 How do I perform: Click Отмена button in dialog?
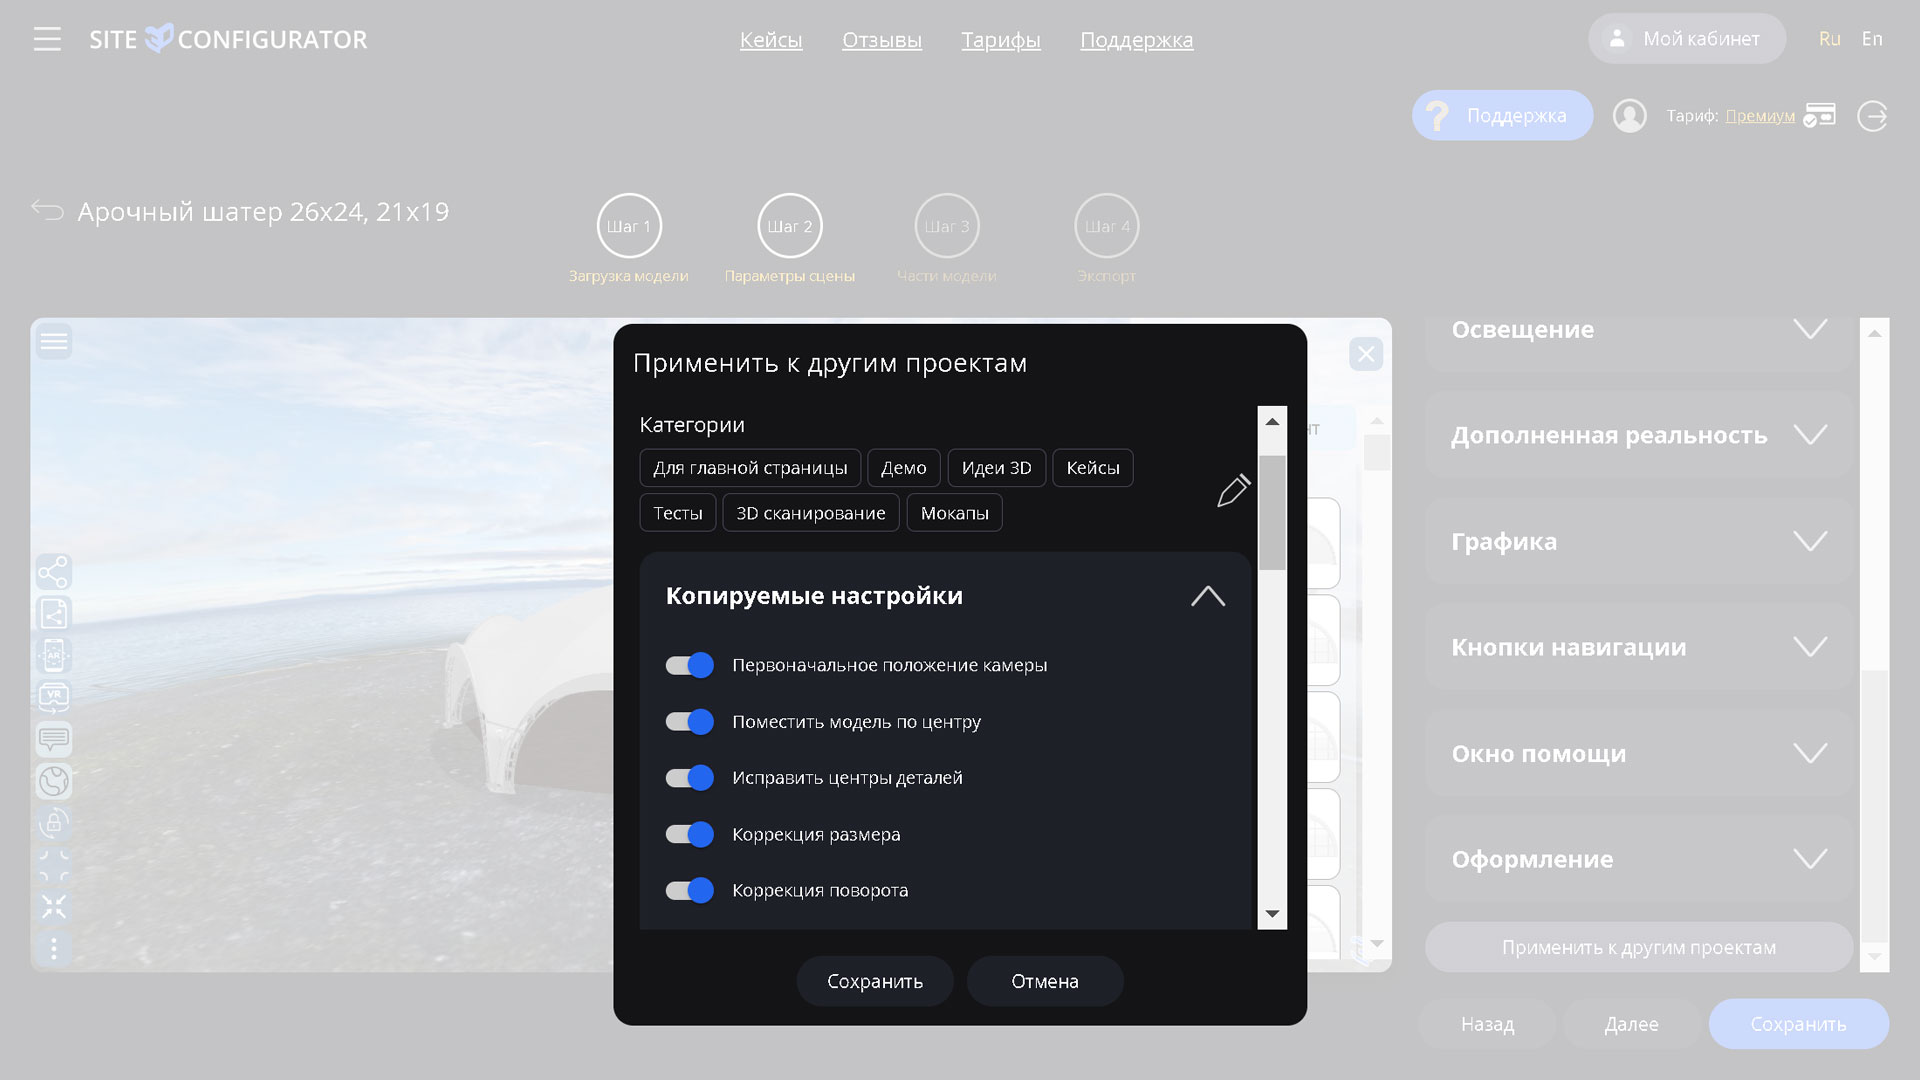[x=1044, y=981]
